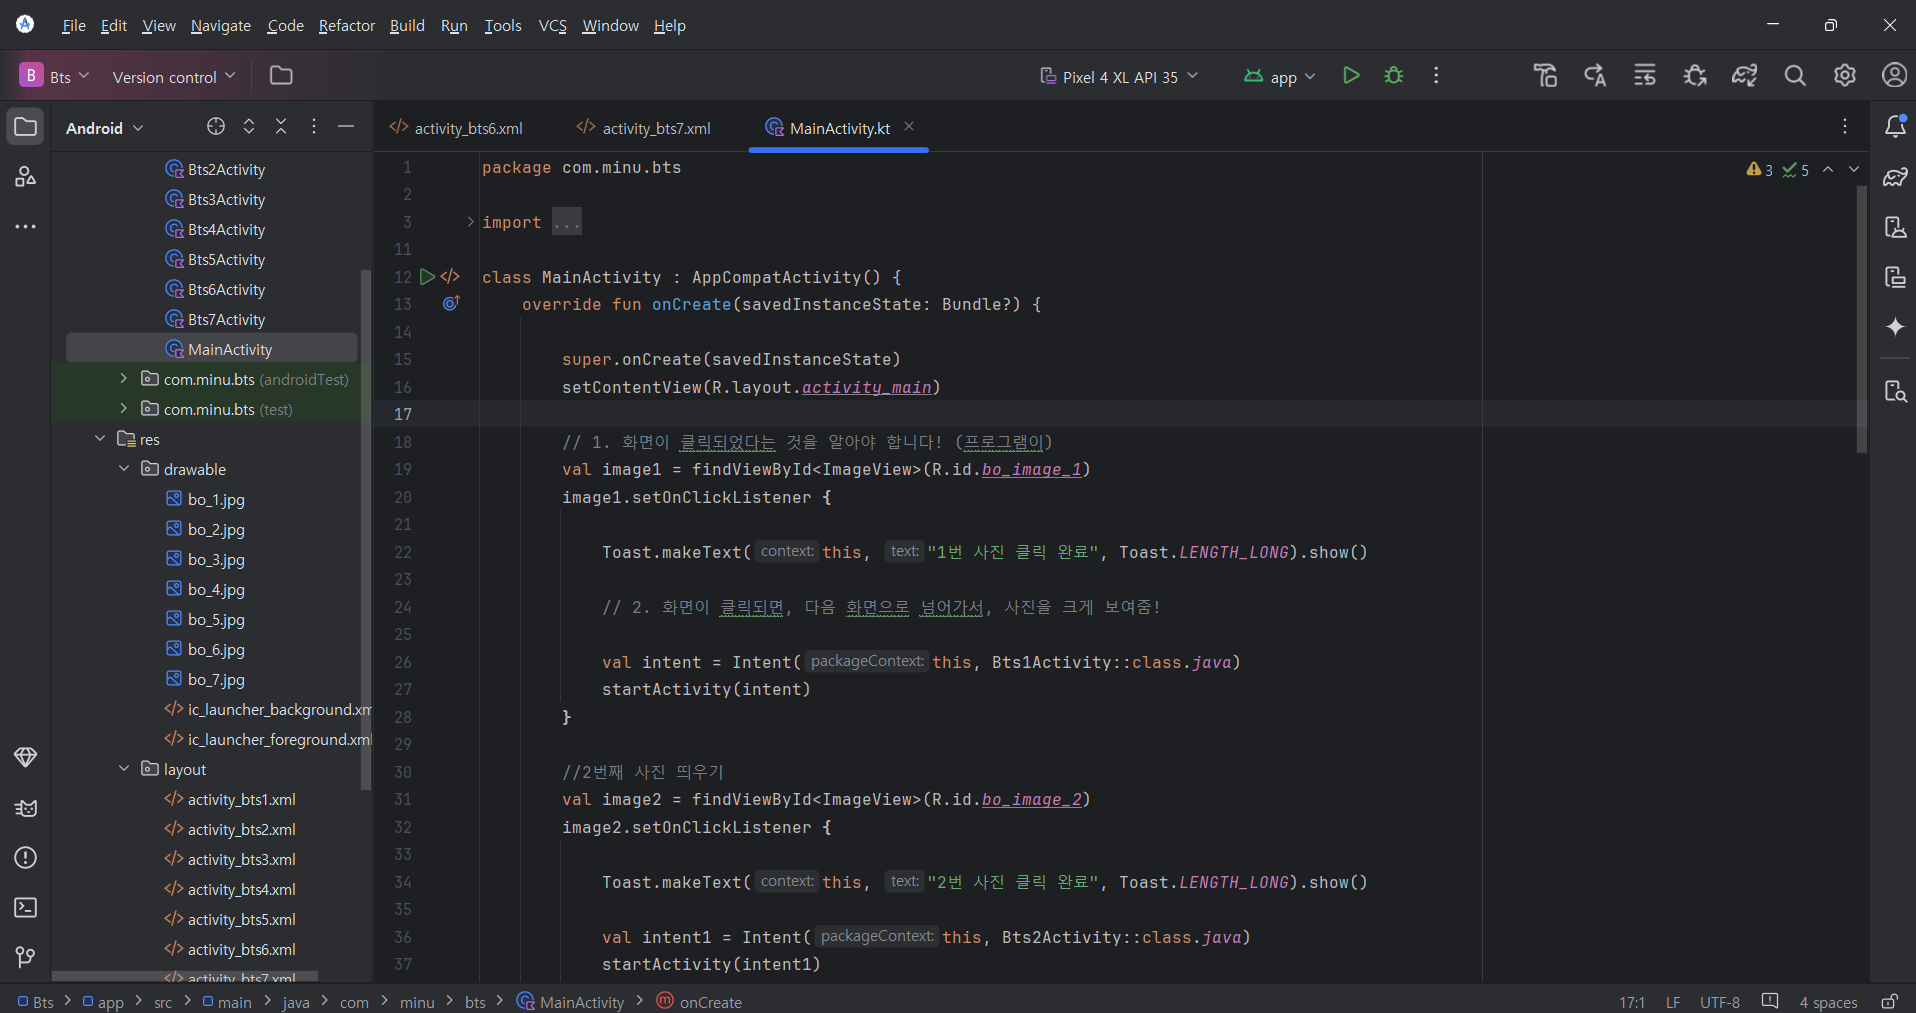Run the app with the green play button
1916x1013 pixels.
(1351, 76)
